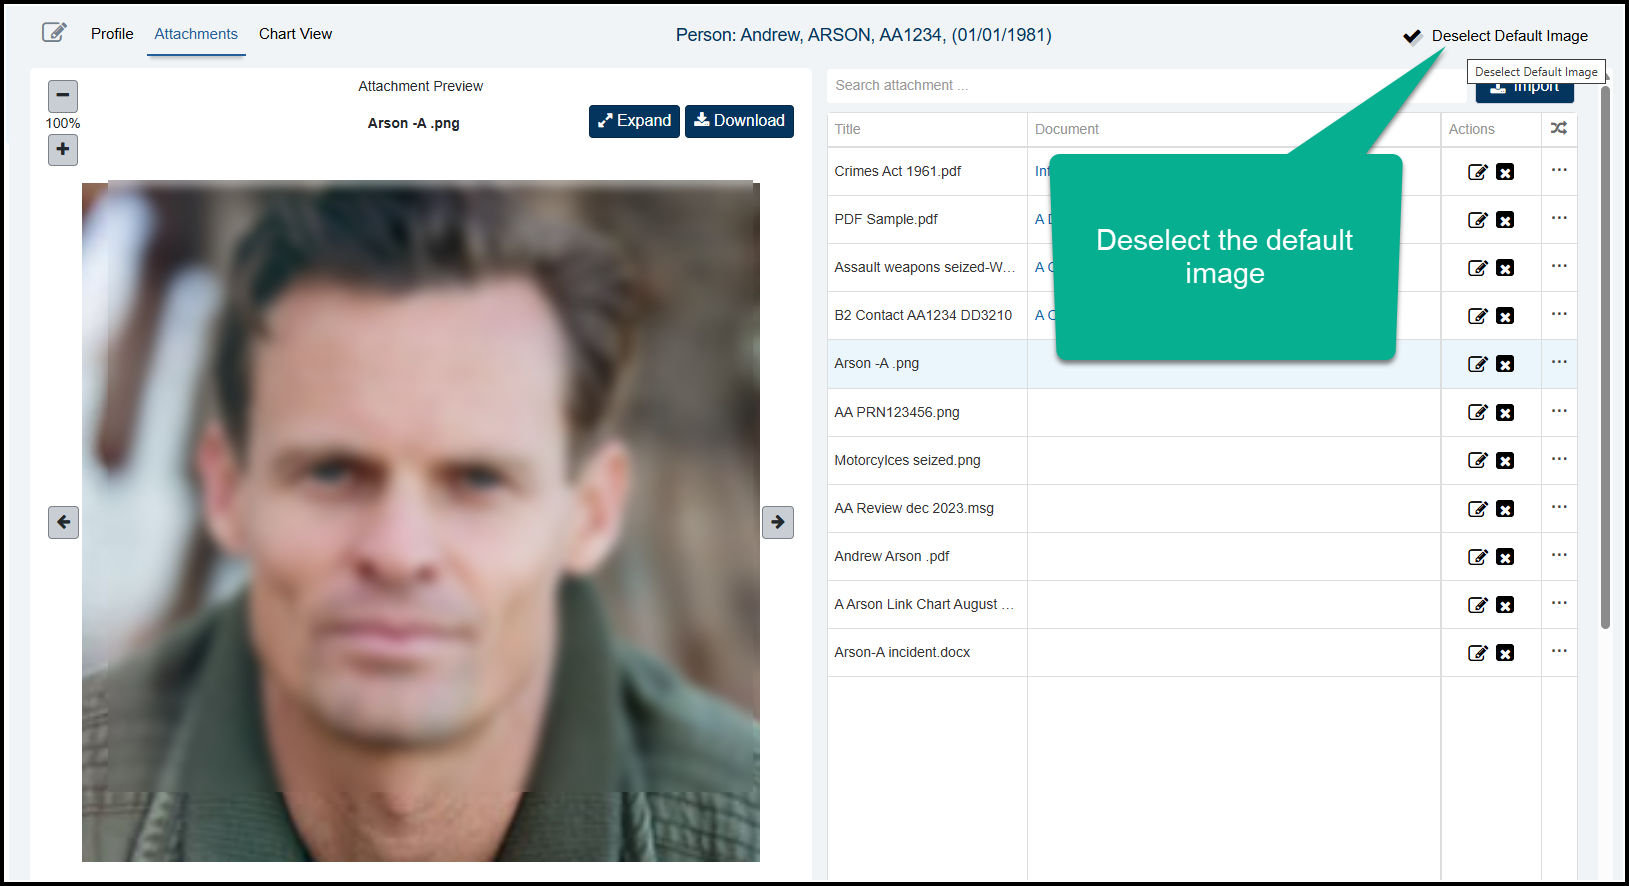This screenshot has height=886, width=1629.
Task: Click the edit pencil icon beside Profile
Action: tap(54, 33)
